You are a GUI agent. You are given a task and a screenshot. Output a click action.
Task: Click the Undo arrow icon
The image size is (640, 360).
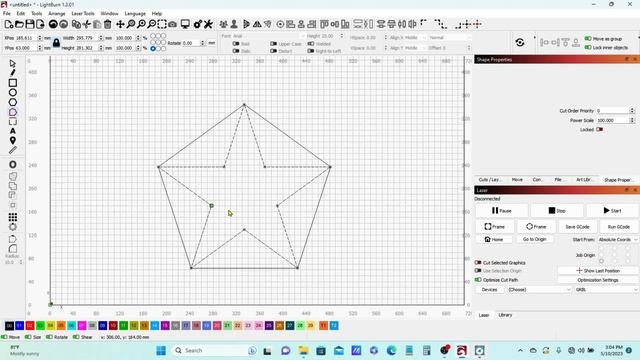coord(53,24)
